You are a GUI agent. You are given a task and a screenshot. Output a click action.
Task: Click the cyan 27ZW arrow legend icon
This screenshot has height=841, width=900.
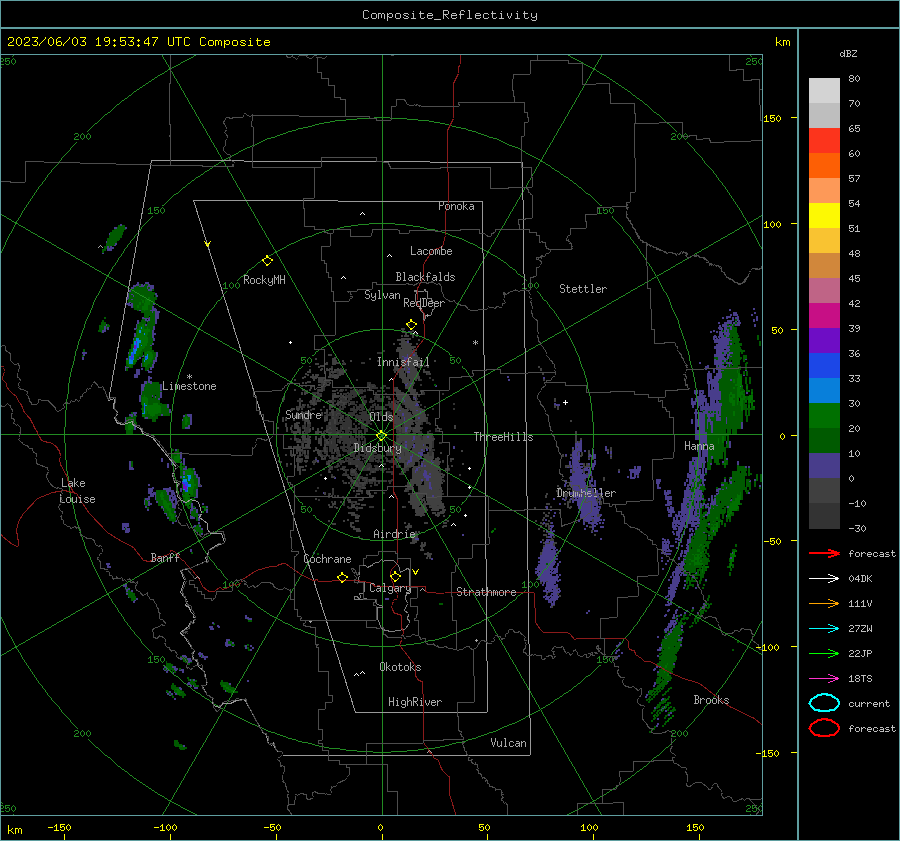824,629
